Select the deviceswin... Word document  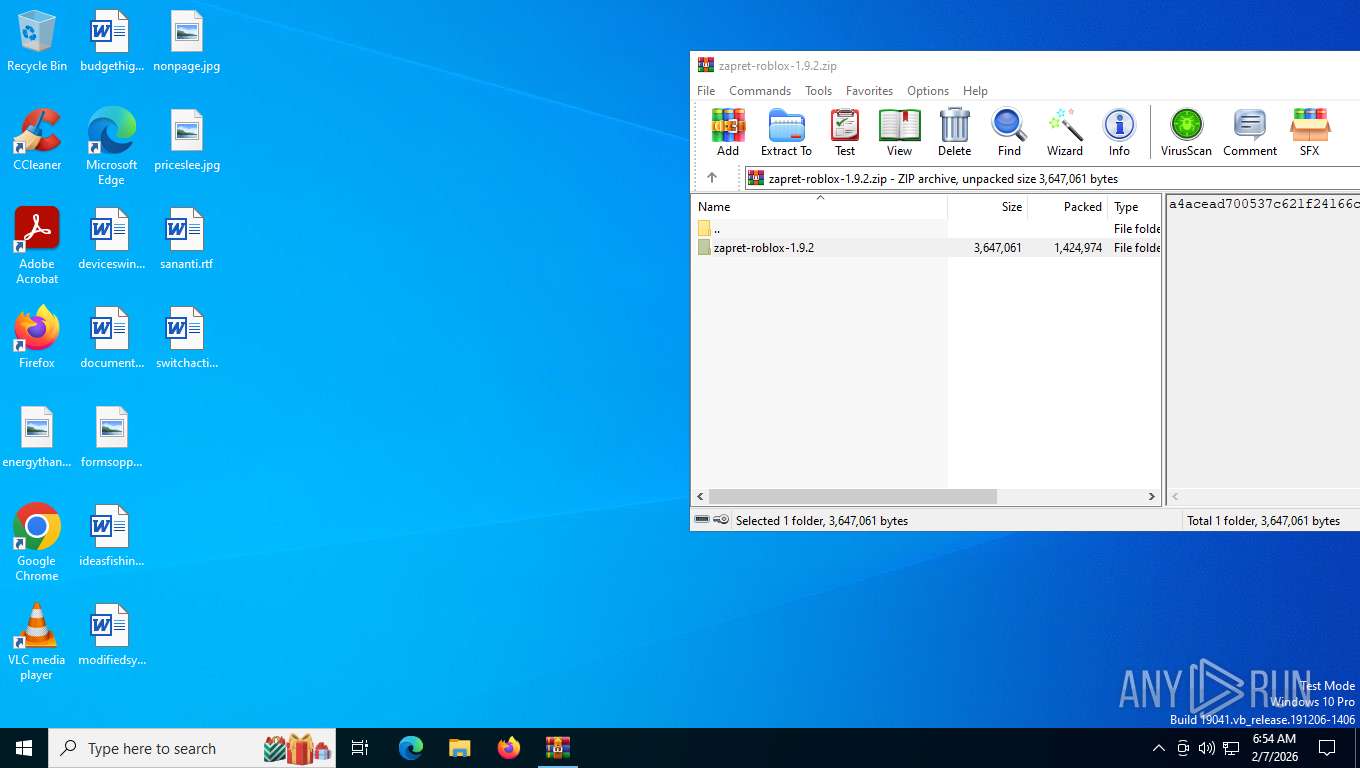point(111,239)
